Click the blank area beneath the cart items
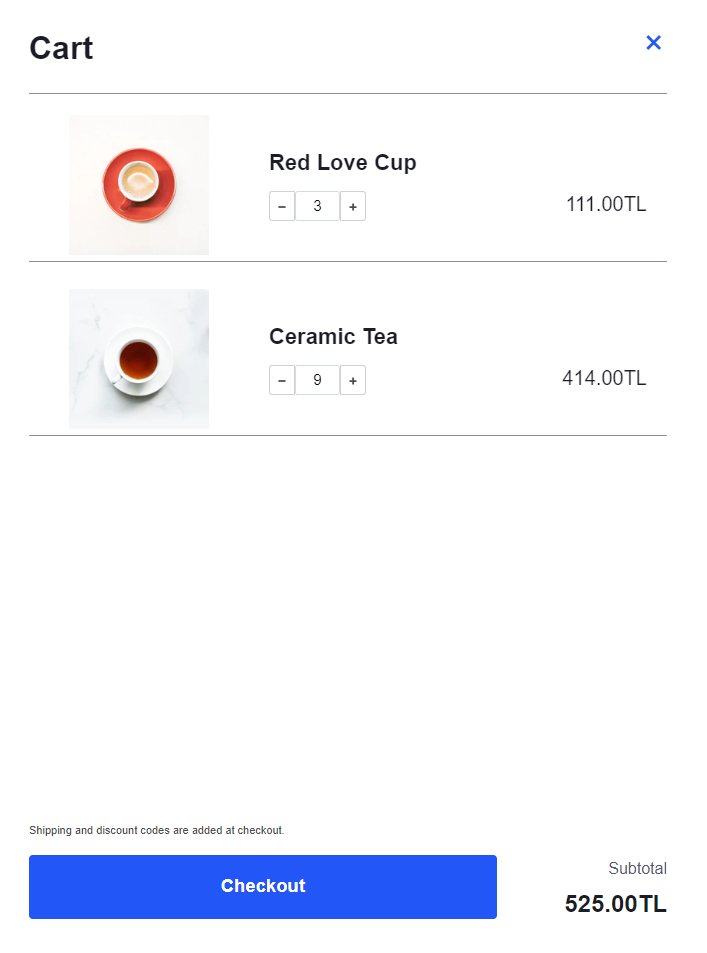Viewport: 707px width, 953px height. click(x=348, y=626)
